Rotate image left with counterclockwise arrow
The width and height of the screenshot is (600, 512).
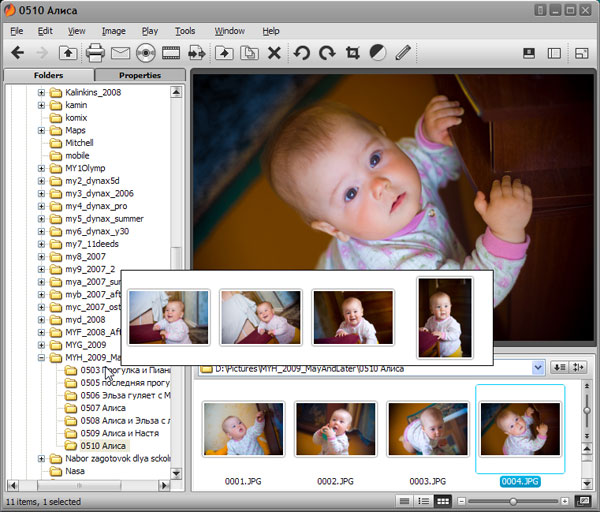tap(301, 53)
